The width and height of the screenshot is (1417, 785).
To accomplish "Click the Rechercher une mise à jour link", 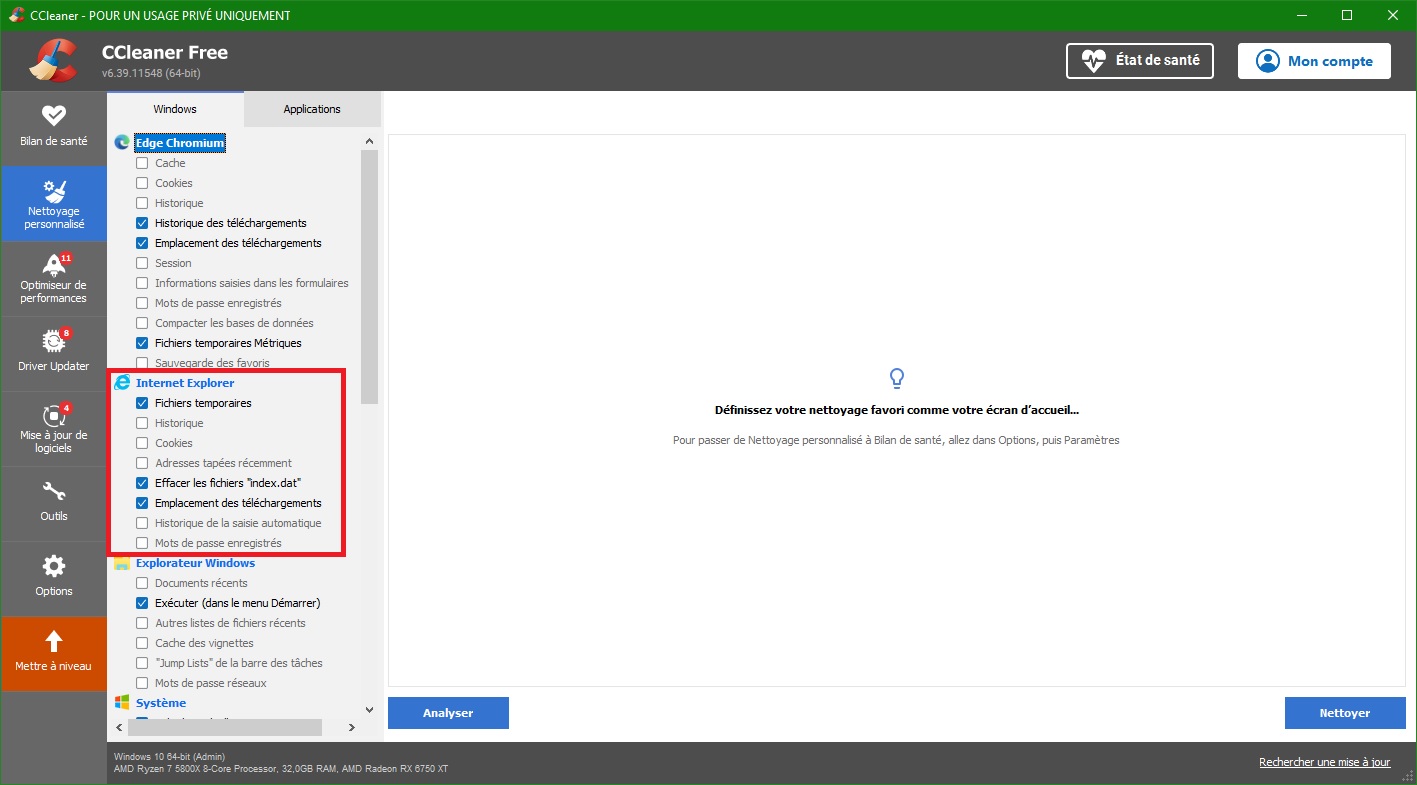I will click(1324, 762).
